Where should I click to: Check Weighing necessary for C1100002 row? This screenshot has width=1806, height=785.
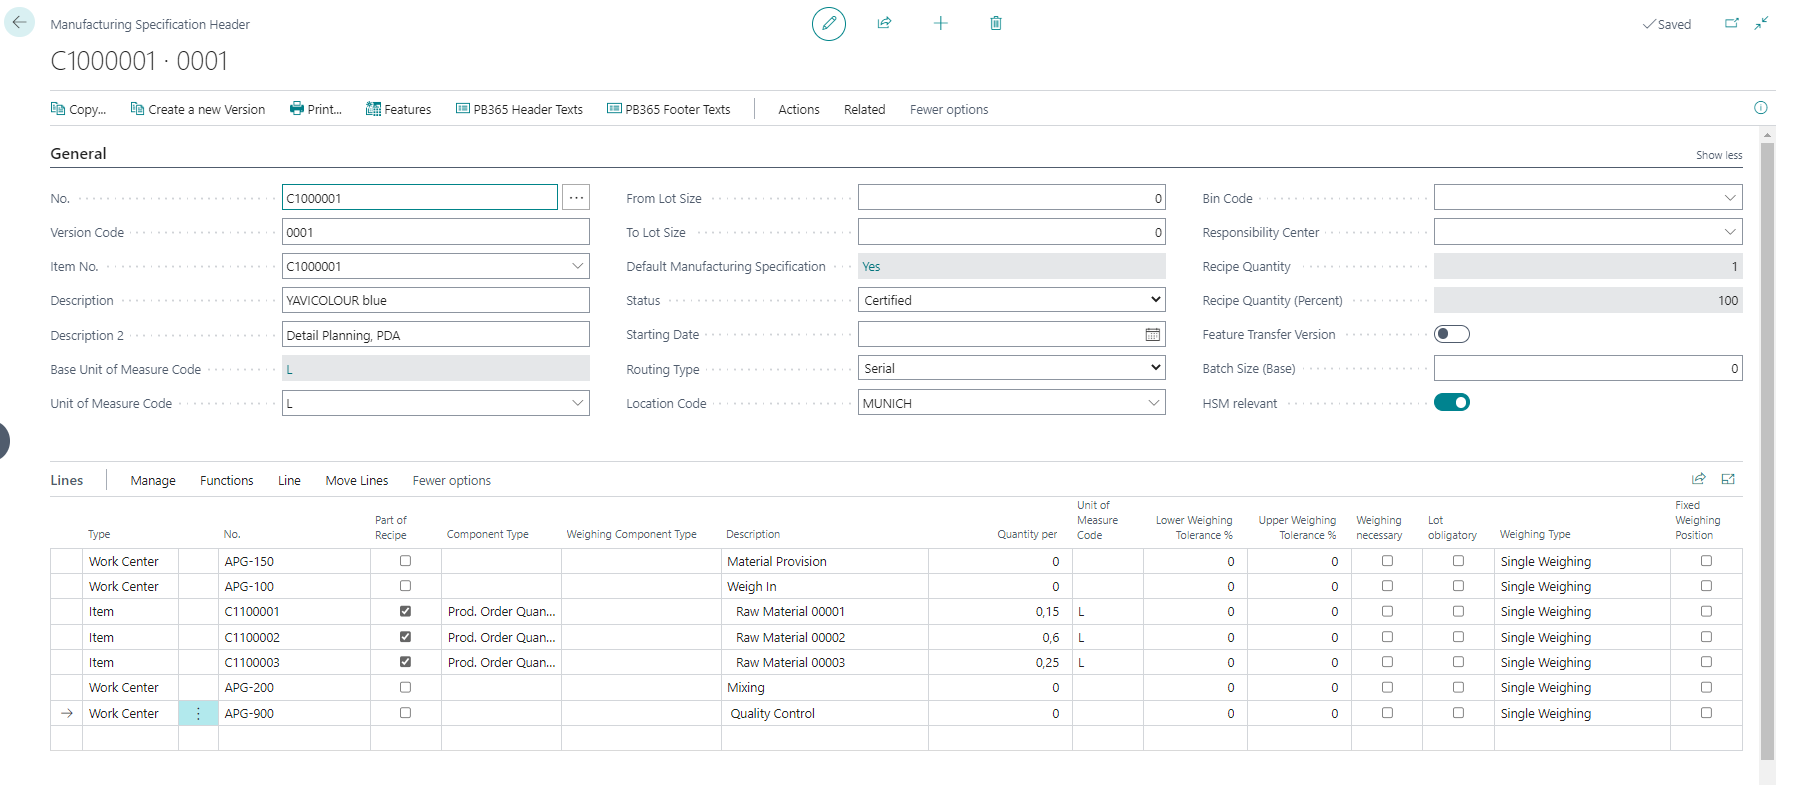(x=1387, y=637)
